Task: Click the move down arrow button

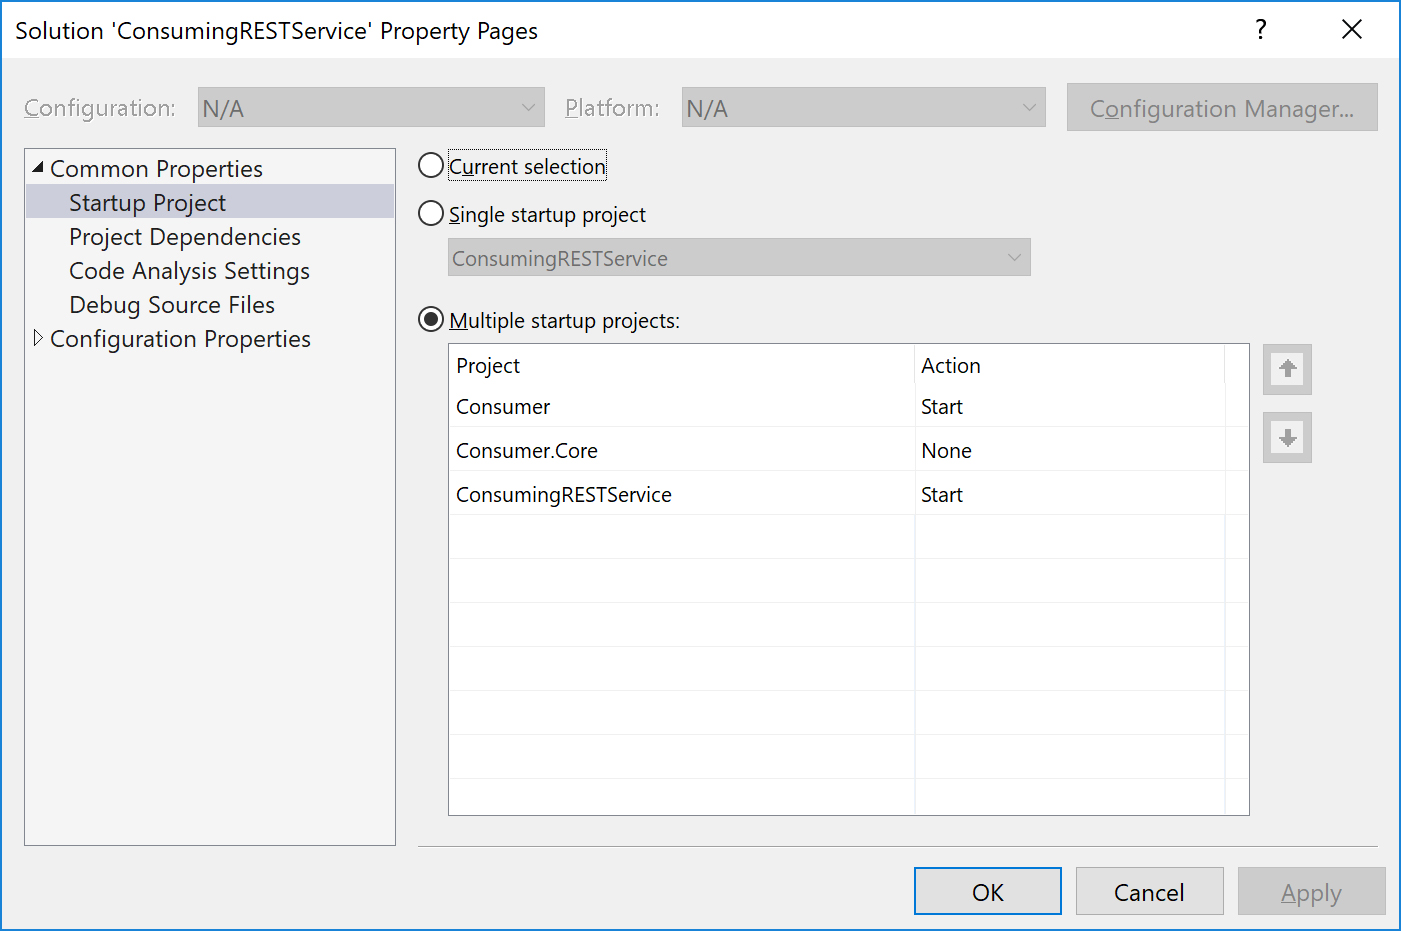Action: (x=1287, y=438)
